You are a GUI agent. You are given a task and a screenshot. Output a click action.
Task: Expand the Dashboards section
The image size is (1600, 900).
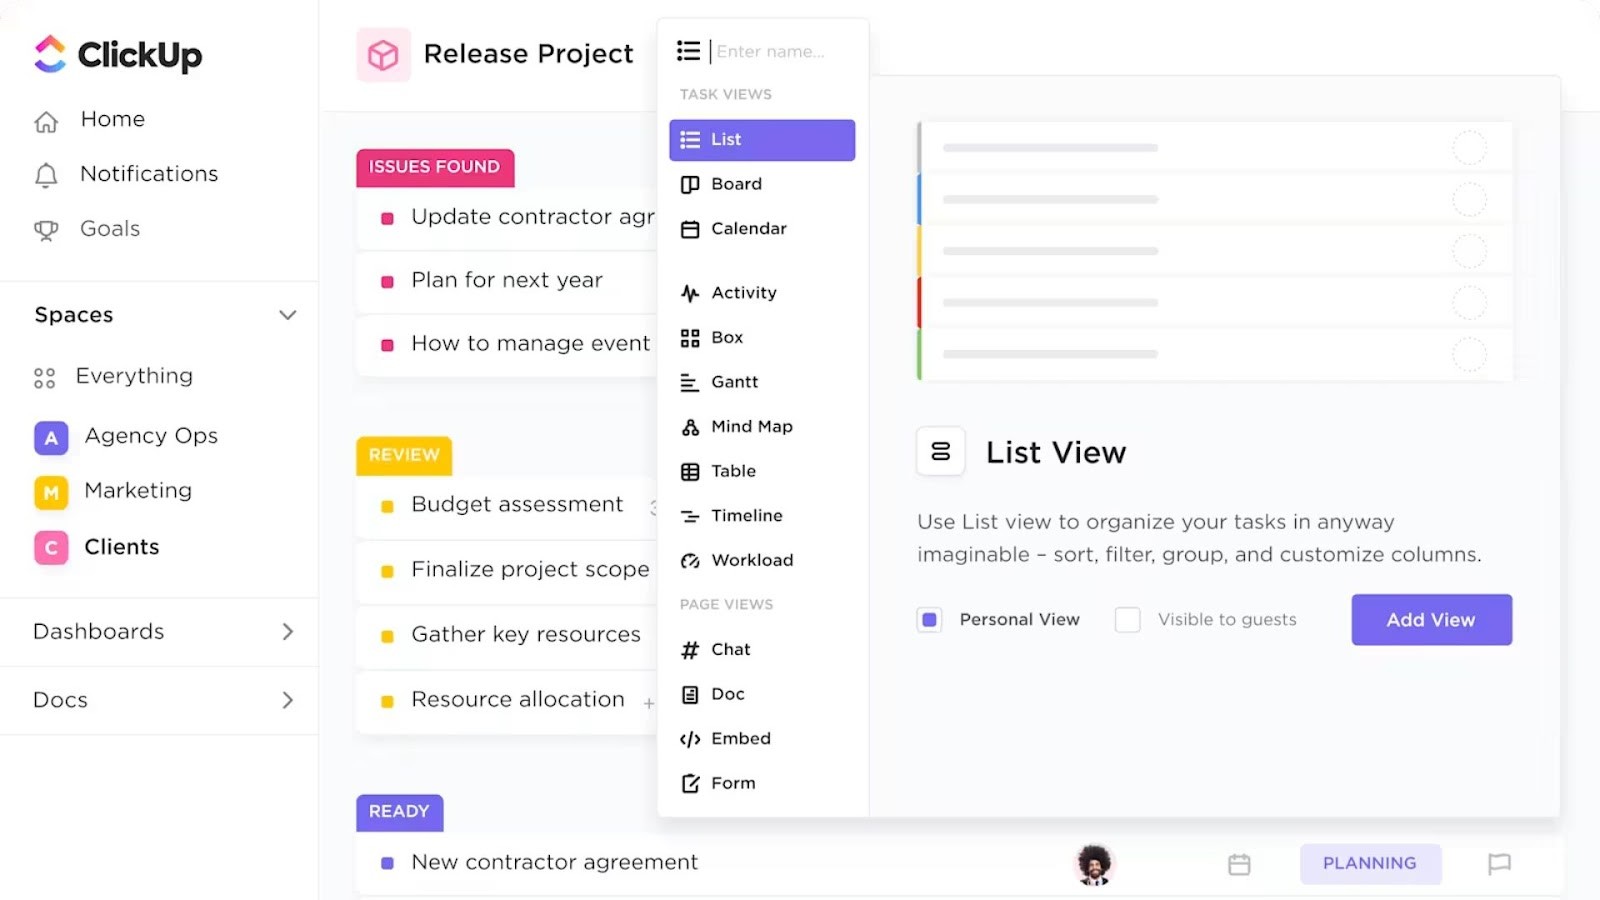[288, 631]
